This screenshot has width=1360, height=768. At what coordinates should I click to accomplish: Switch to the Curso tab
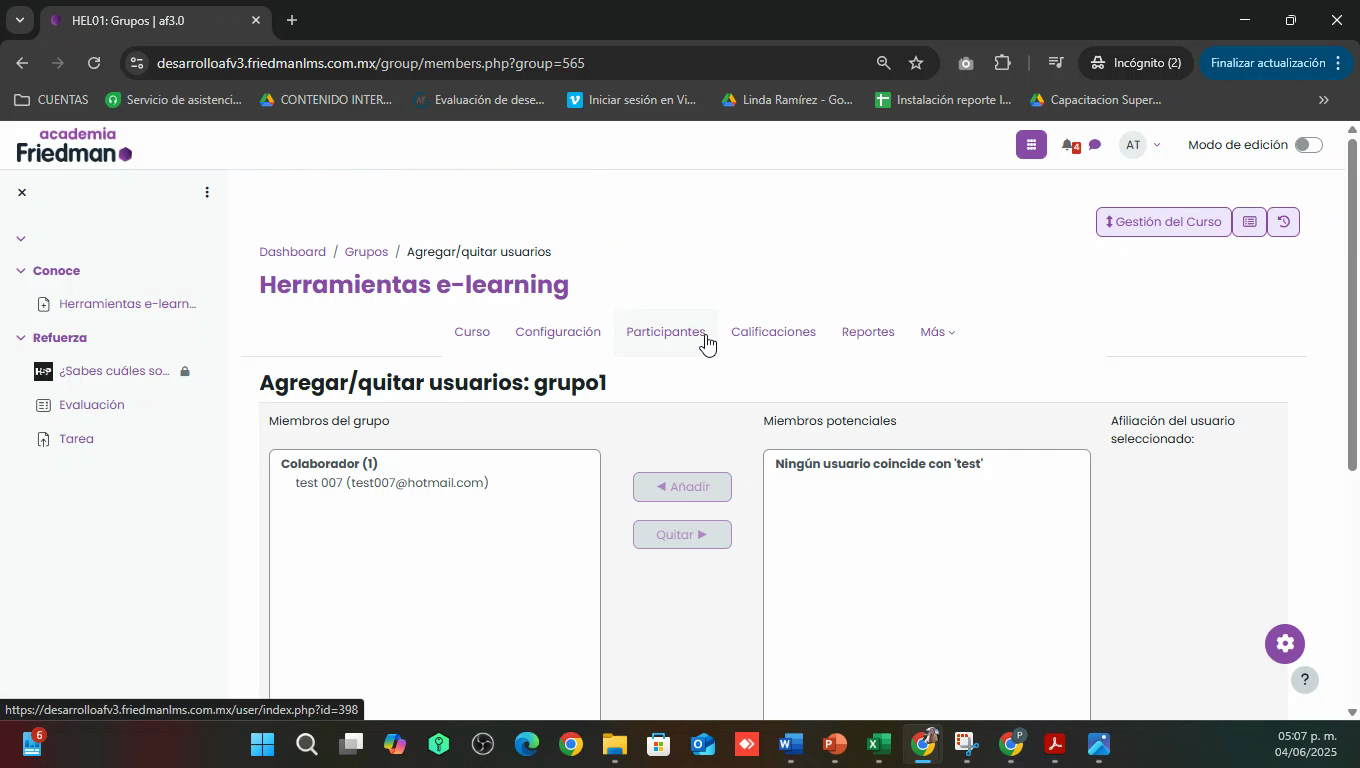pyautogui.click(x=472, y=332)
